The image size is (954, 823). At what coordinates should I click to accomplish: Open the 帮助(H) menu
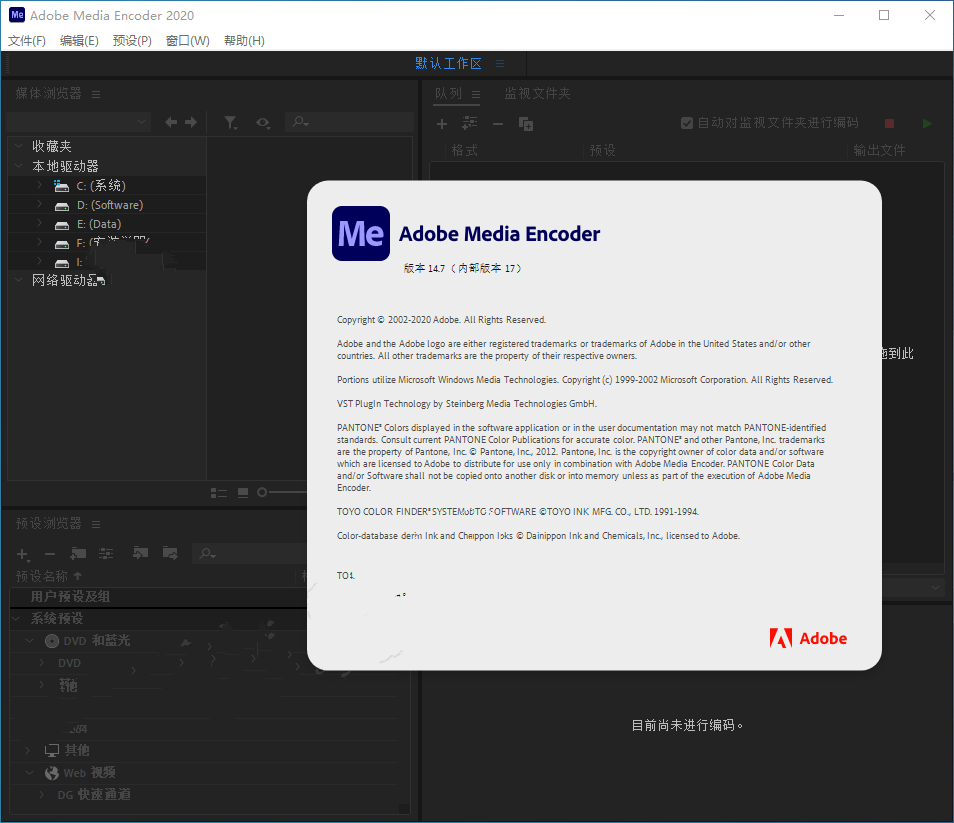[x=244, y=41]
